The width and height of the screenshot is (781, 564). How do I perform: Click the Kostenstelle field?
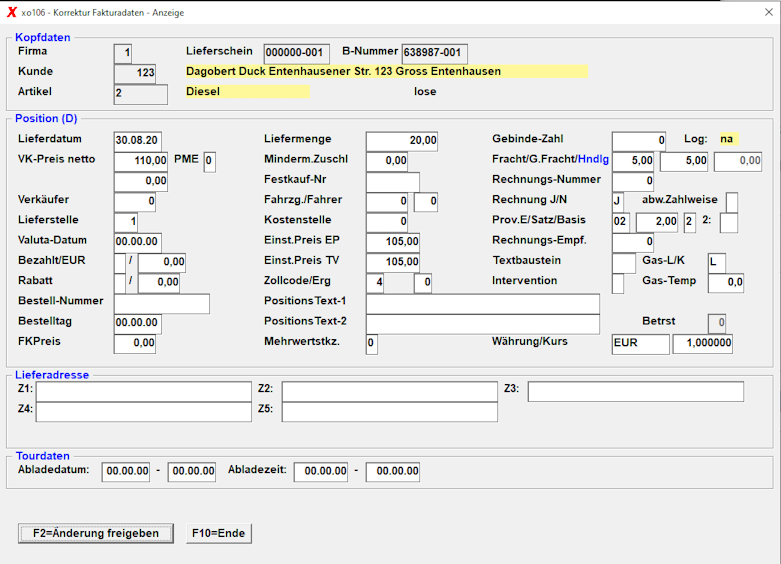point(387,222)
